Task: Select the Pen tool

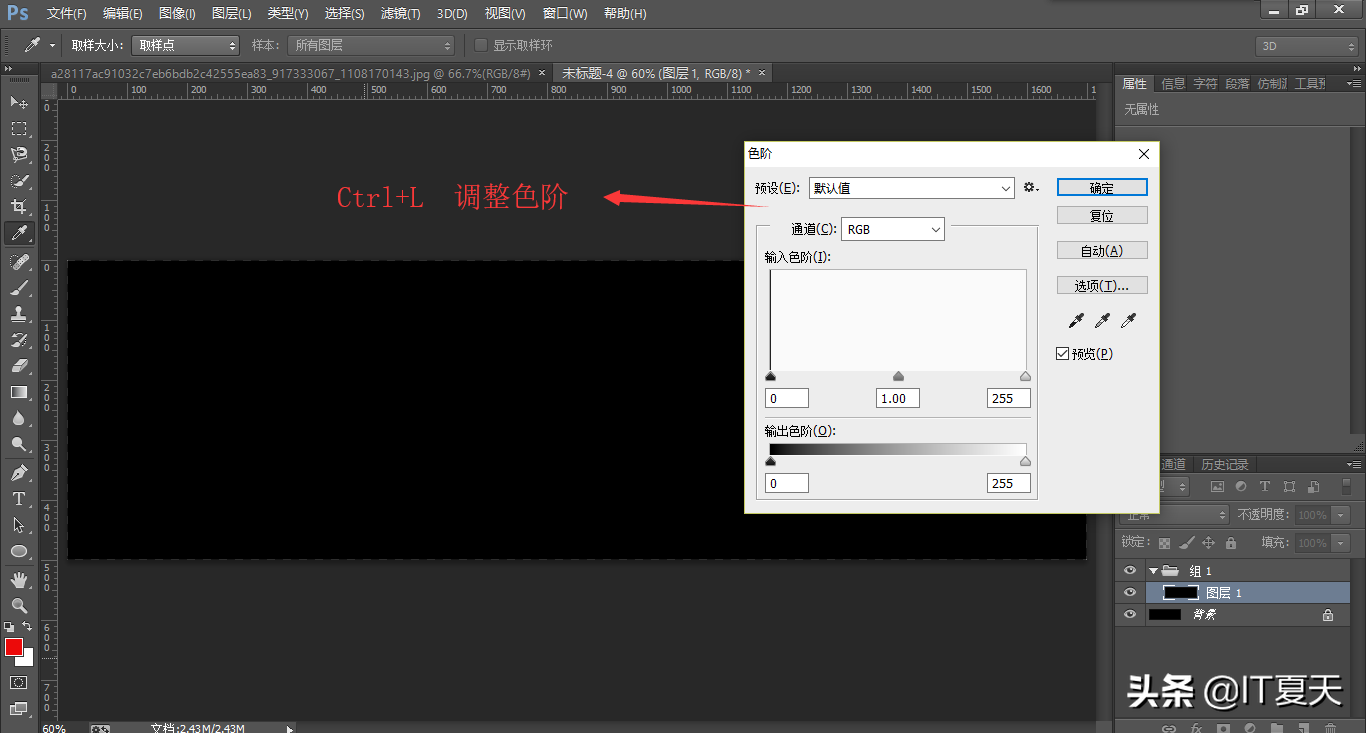Action: [x=19, y=472]
